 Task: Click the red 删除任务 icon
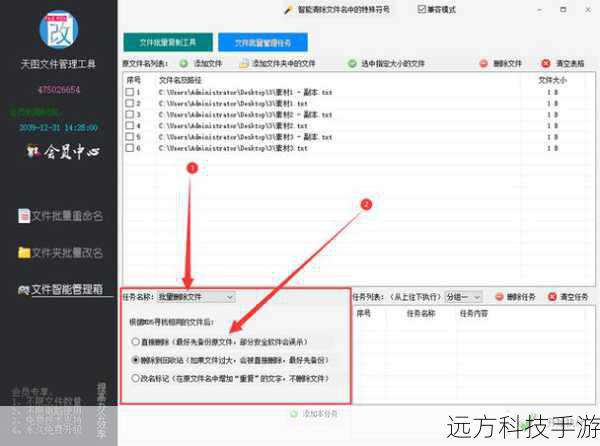499,297
